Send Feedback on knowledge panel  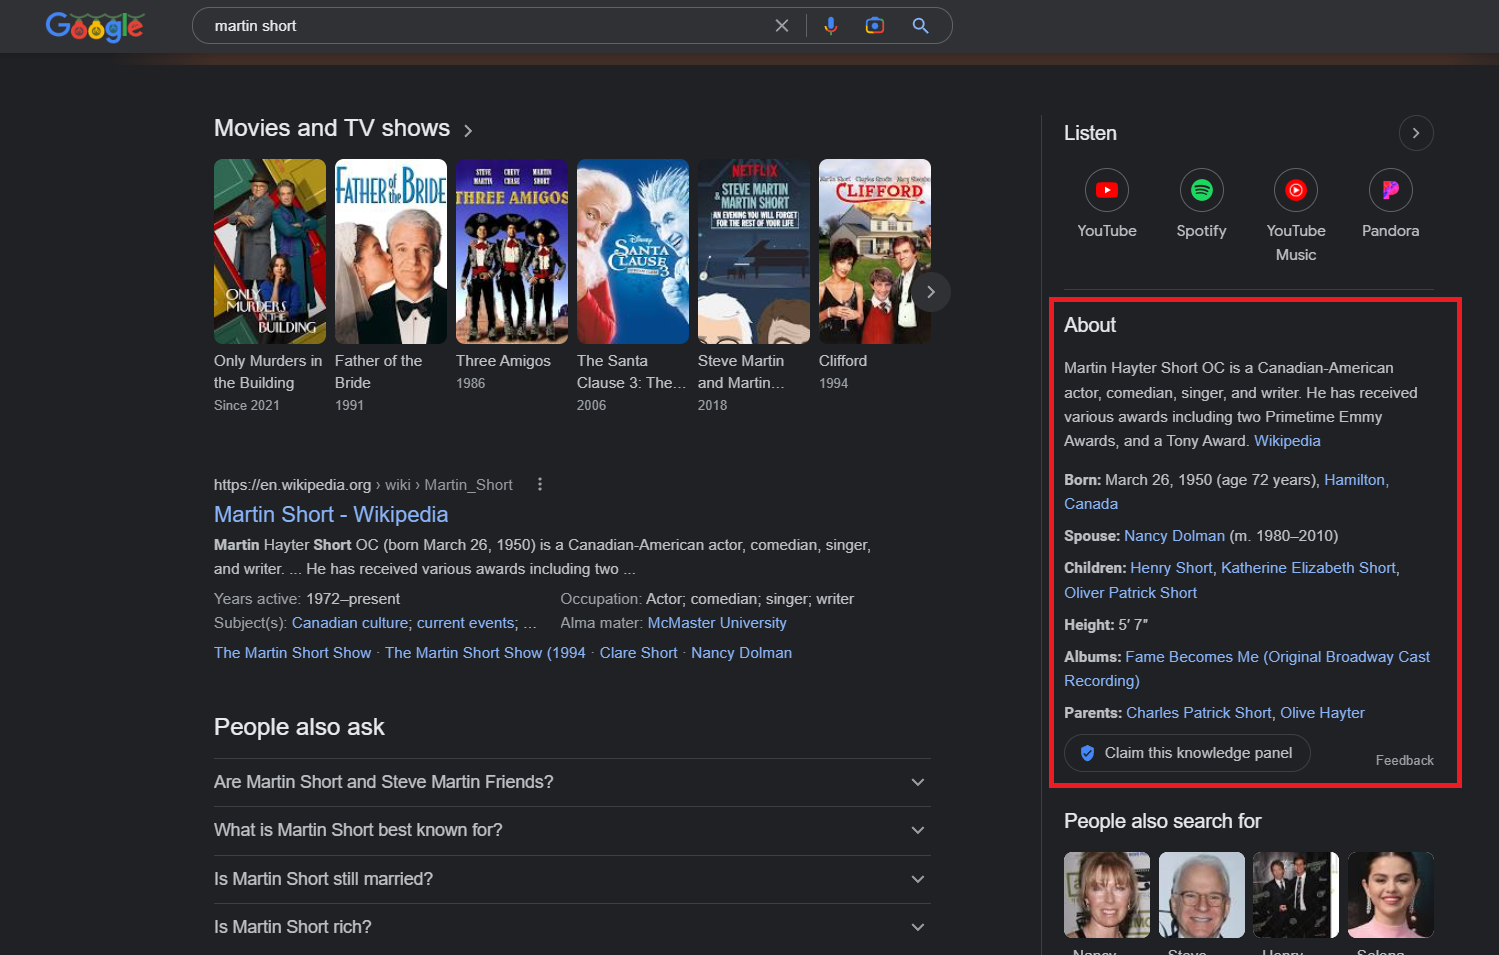tap(1404, 760)
